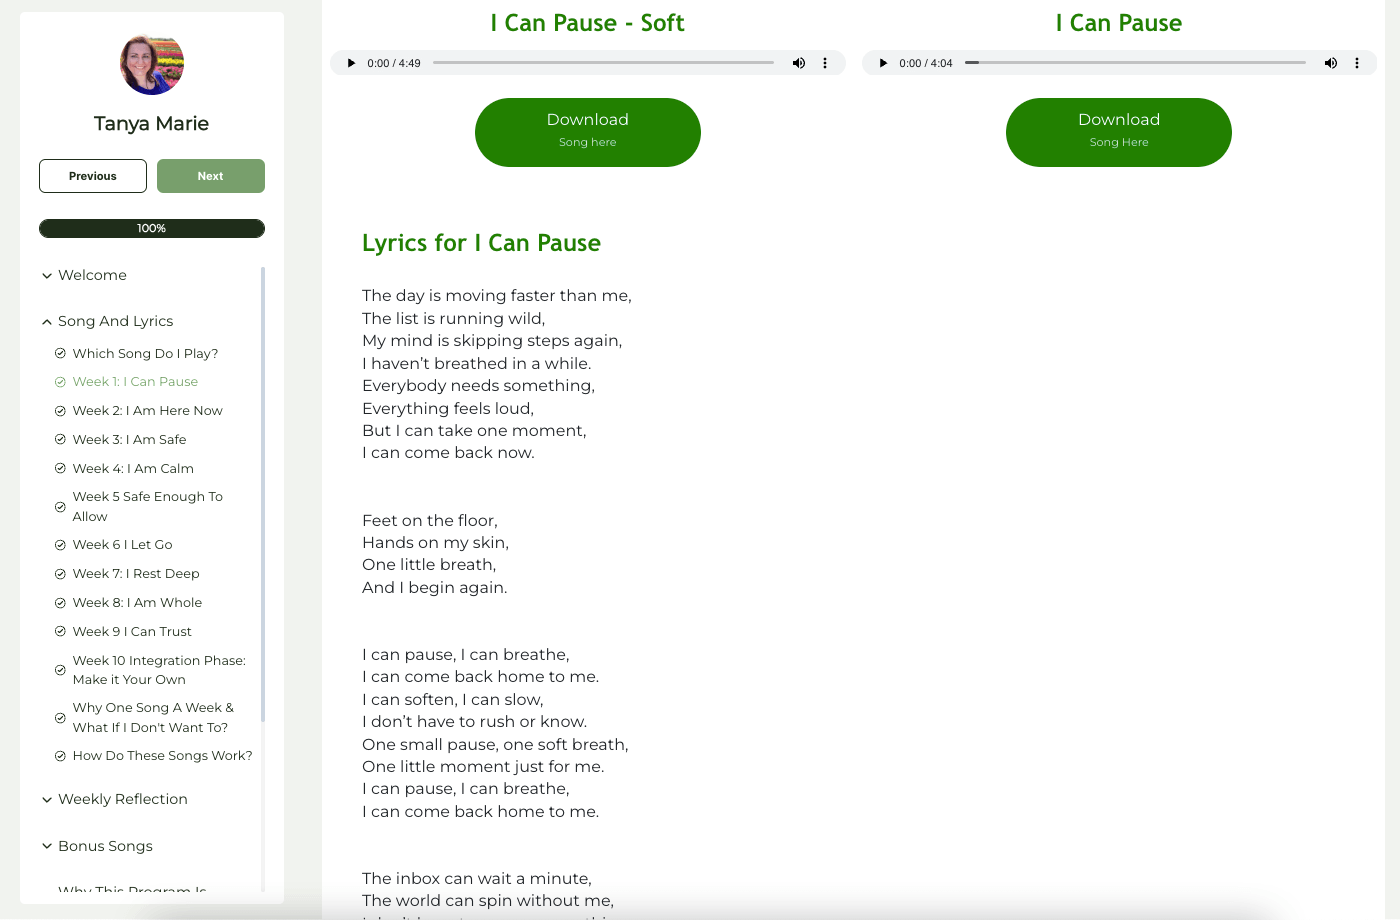Click completion checkmark for Week 4: I Am Calm
Viewport: 1400px width, 920px height.
pyautogui.click(x=60, y=469)
